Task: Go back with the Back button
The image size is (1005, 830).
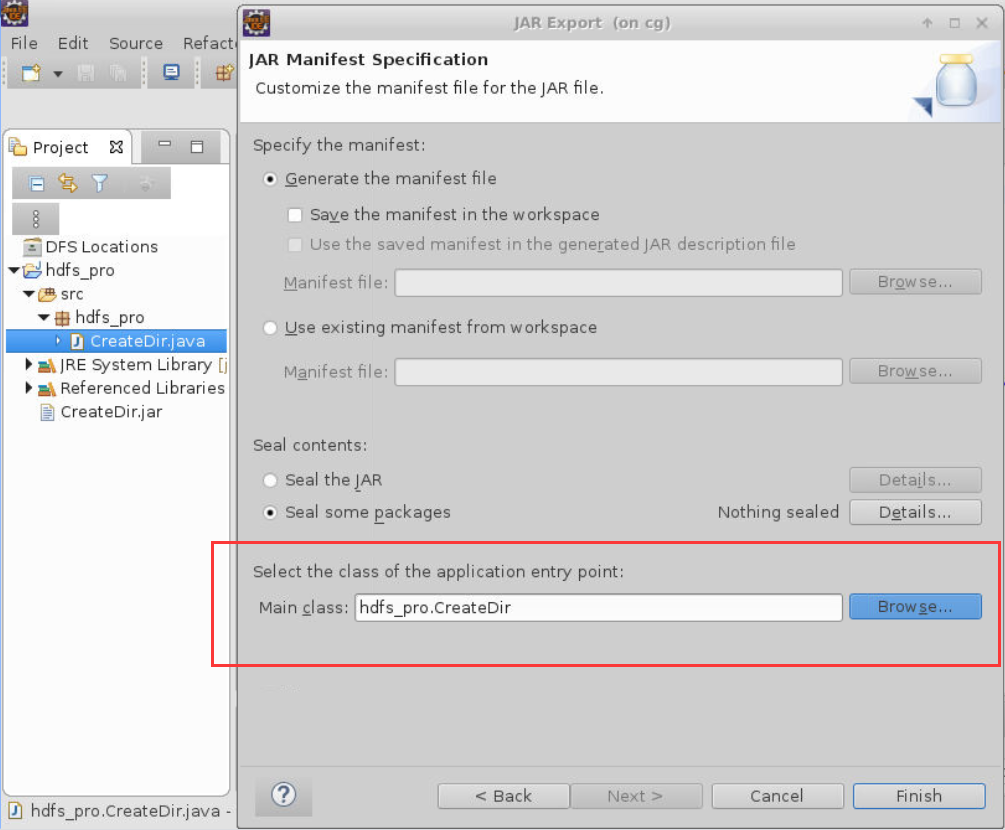Action: (503, 796)
